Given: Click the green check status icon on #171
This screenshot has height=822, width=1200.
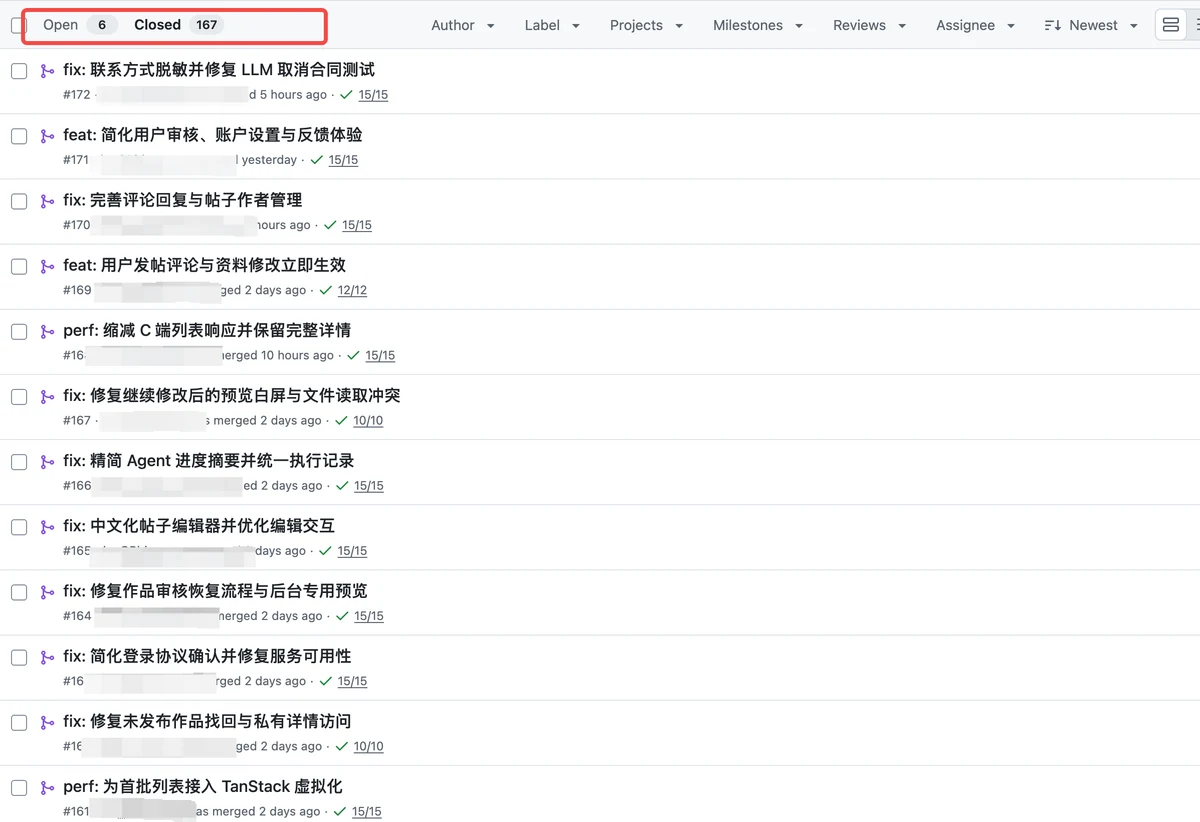Looking at the screenshot, I should tap(317, 160).
